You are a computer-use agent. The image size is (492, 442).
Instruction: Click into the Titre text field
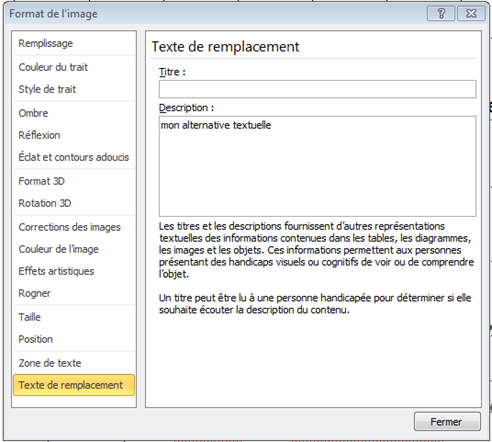317,89
